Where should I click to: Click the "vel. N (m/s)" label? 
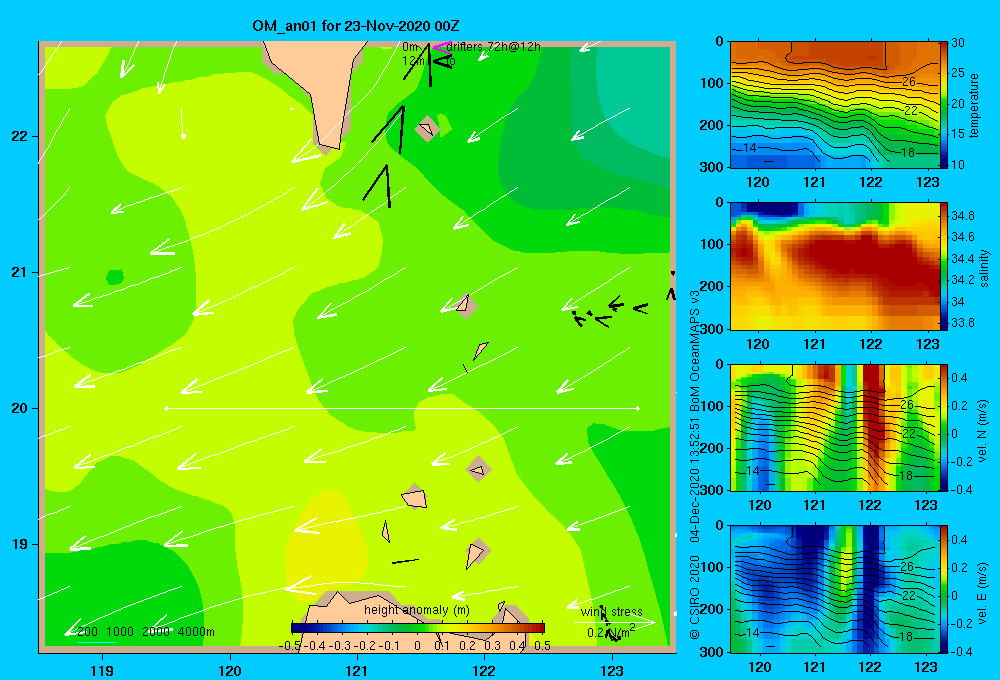pyautogui.click(x=982, y=431)
